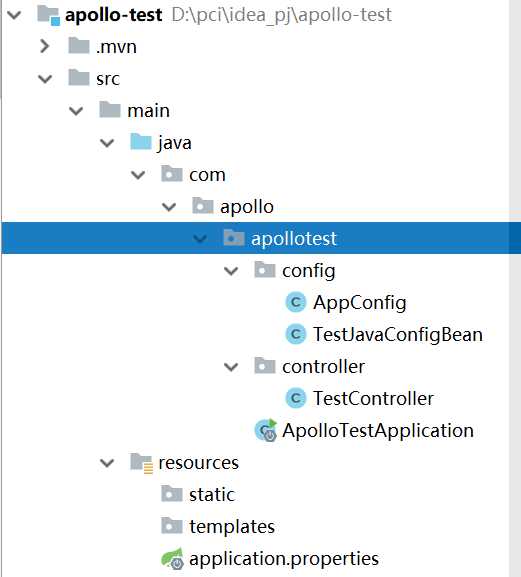Select the .mvn entry
521x577 pixels.
[116, 47]
